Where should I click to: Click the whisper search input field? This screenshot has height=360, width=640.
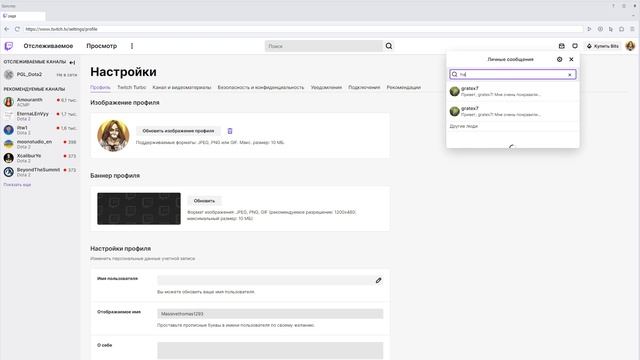[513, 74]
